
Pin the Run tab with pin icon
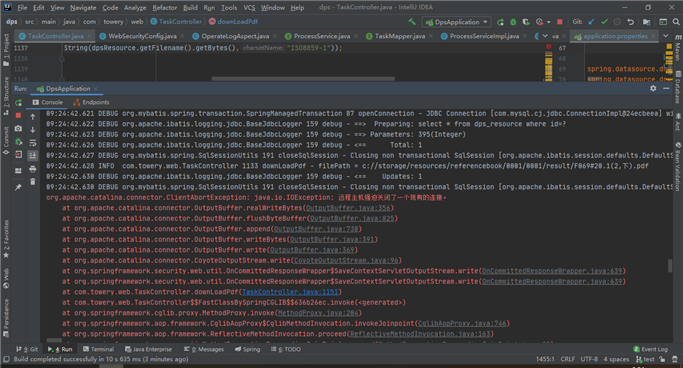[18, 187]
